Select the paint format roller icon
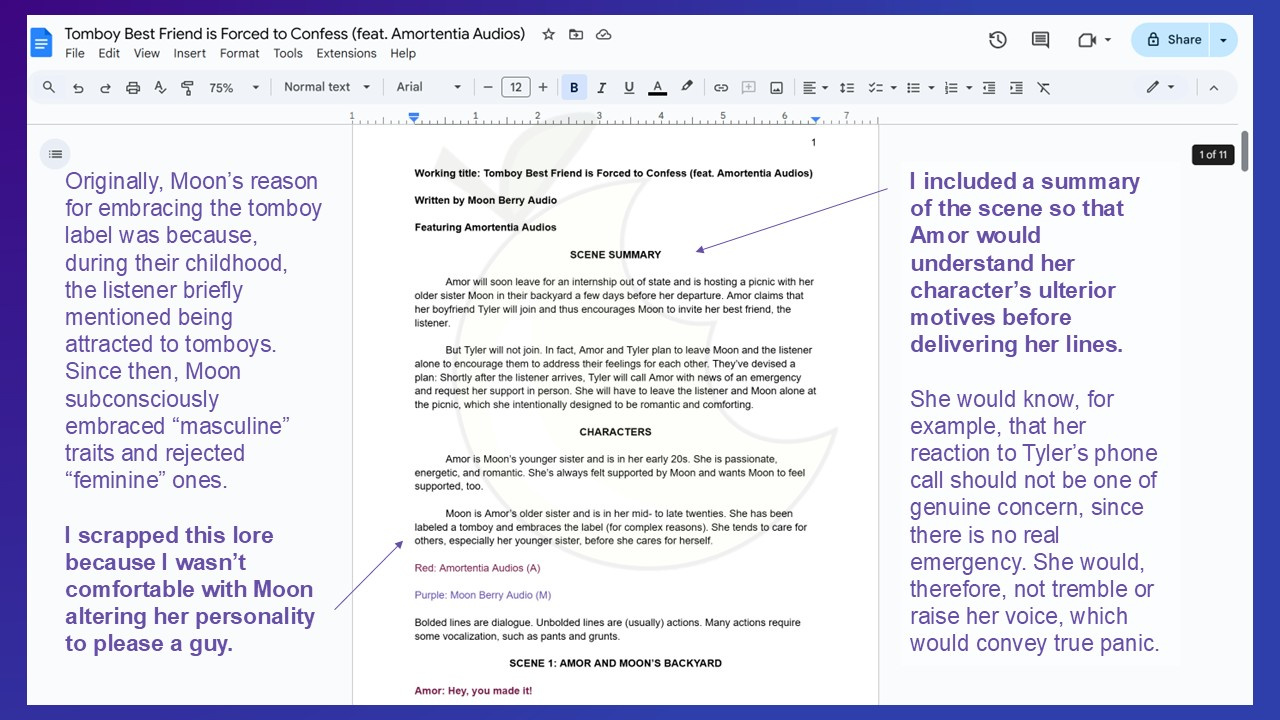Image resolution: width=1280 pixels, height=720 pixels. tap(187, 88)
